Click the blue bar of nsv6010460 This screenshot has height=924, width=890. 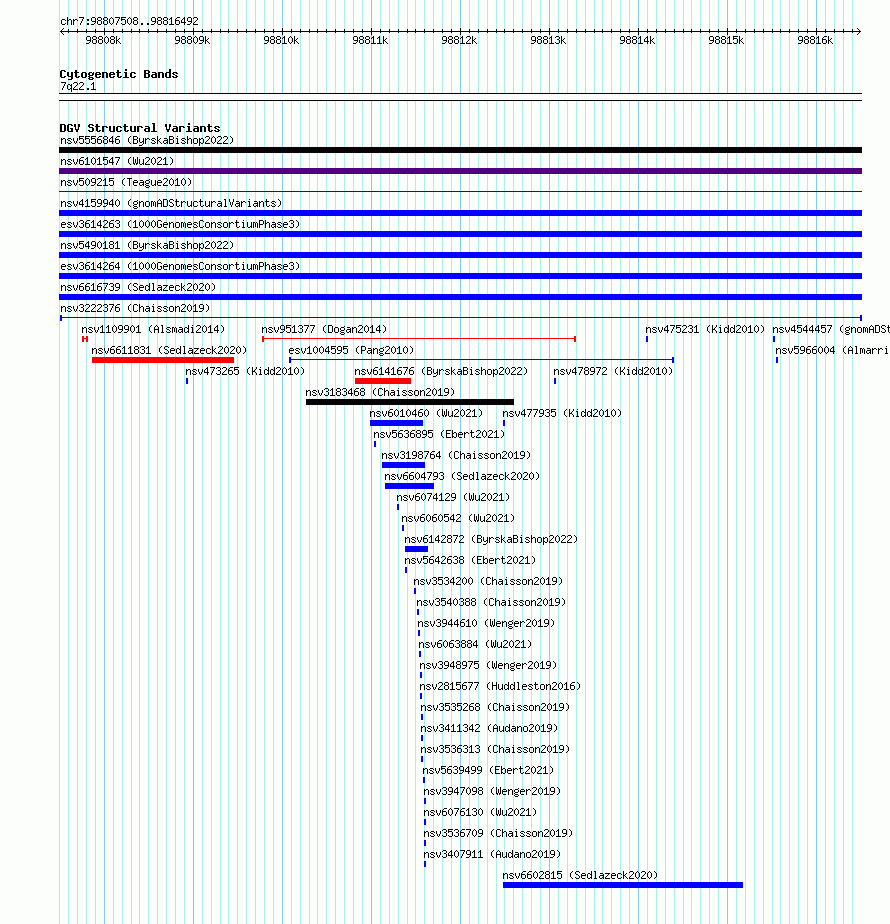(x=396, y=423)
